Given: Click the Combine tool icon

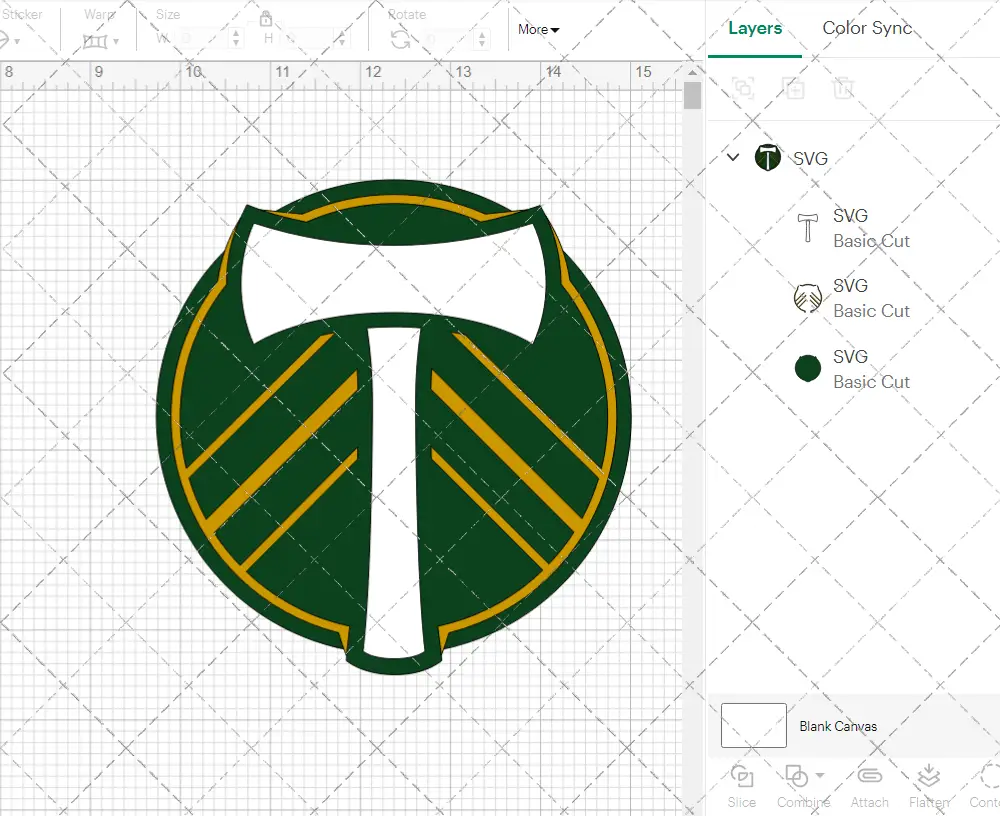Looking at the screenshot, I should (797, 776).
